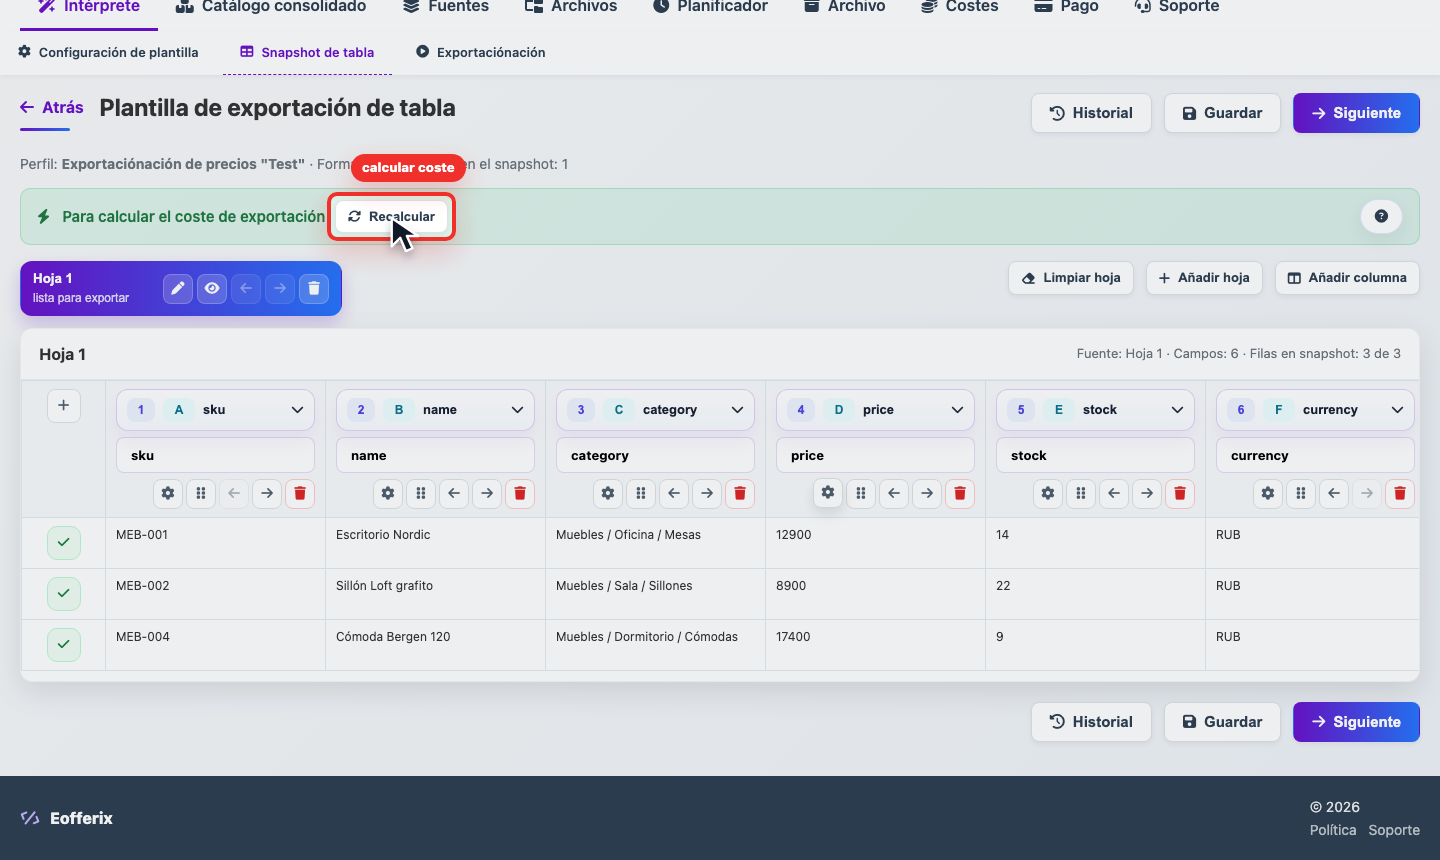Screen dimensions: 1440x860
Task: Toggle the checkbox for the MEB-004 row
Action: point(63,645)
